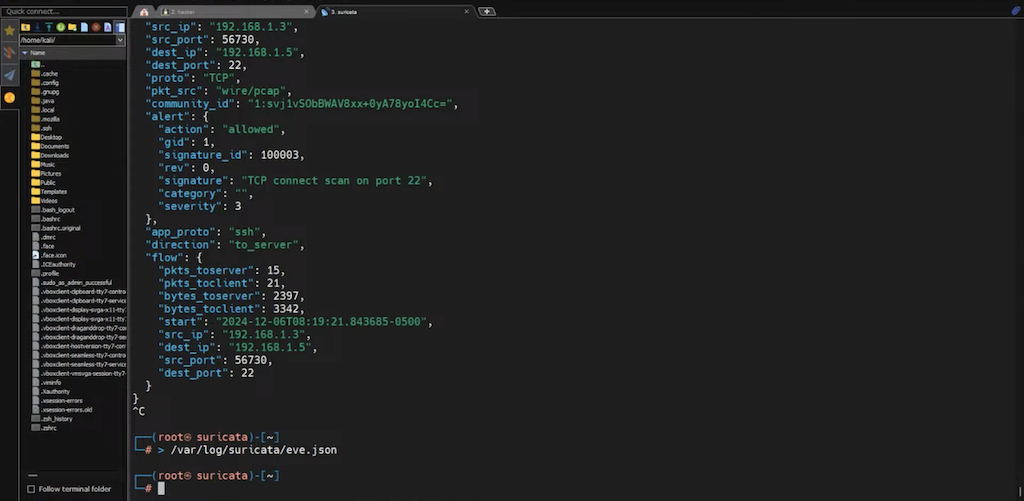Click the new tab plus button

click(x=487, y=11)
